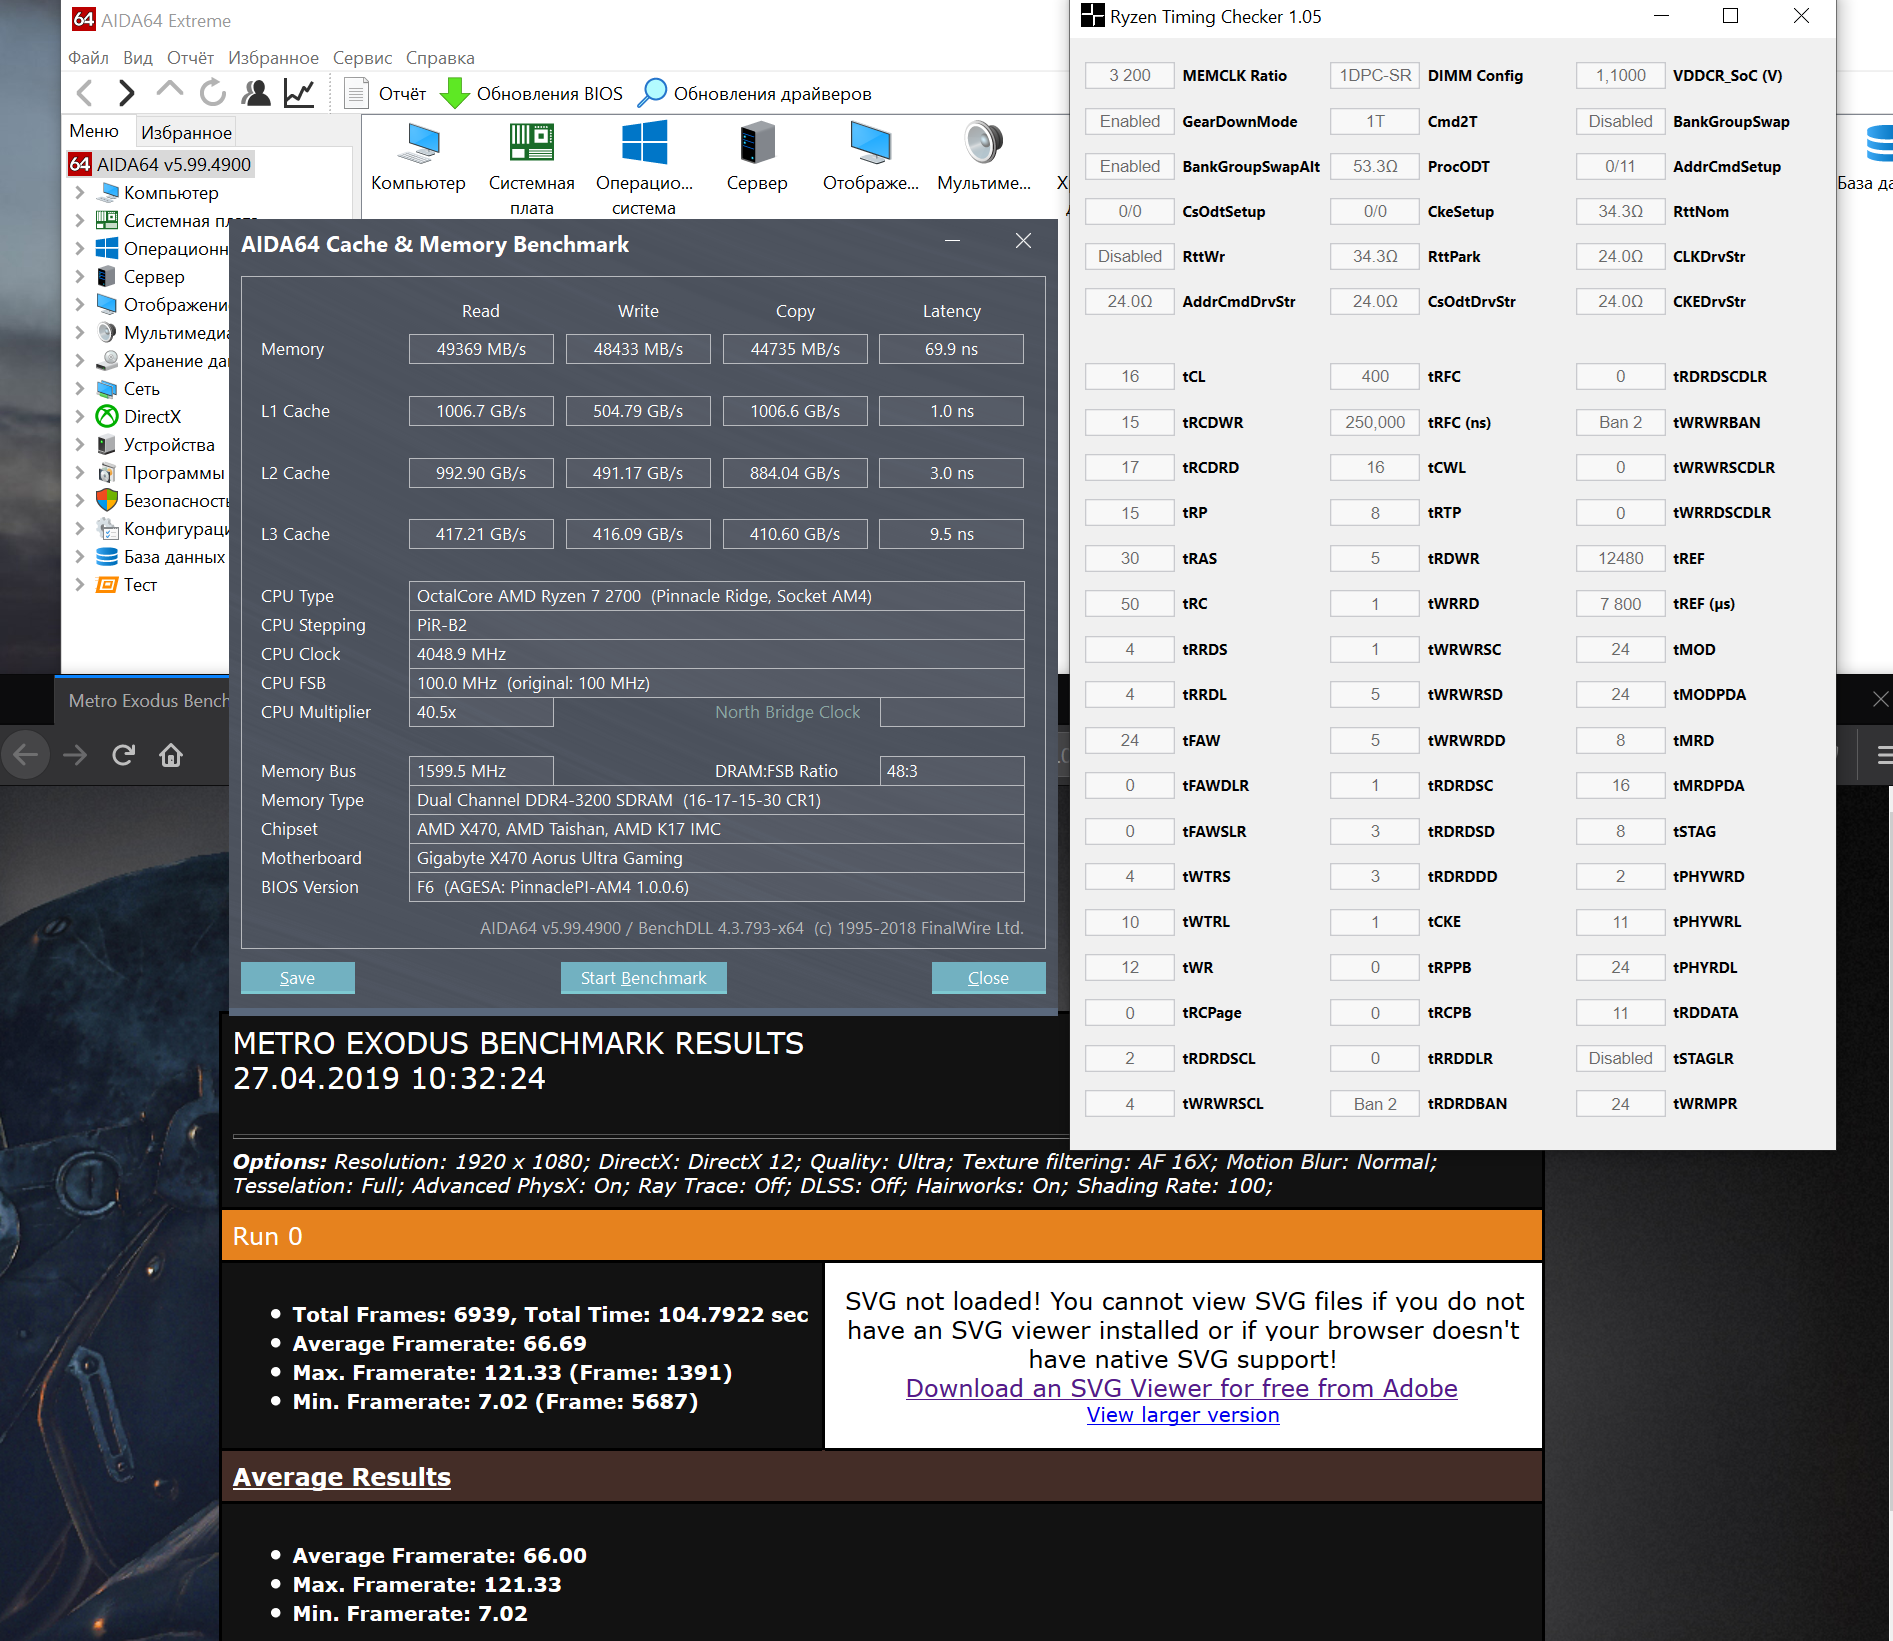Open the Компьютер large icon
1893x1641 pixels.
pos(418,158)
